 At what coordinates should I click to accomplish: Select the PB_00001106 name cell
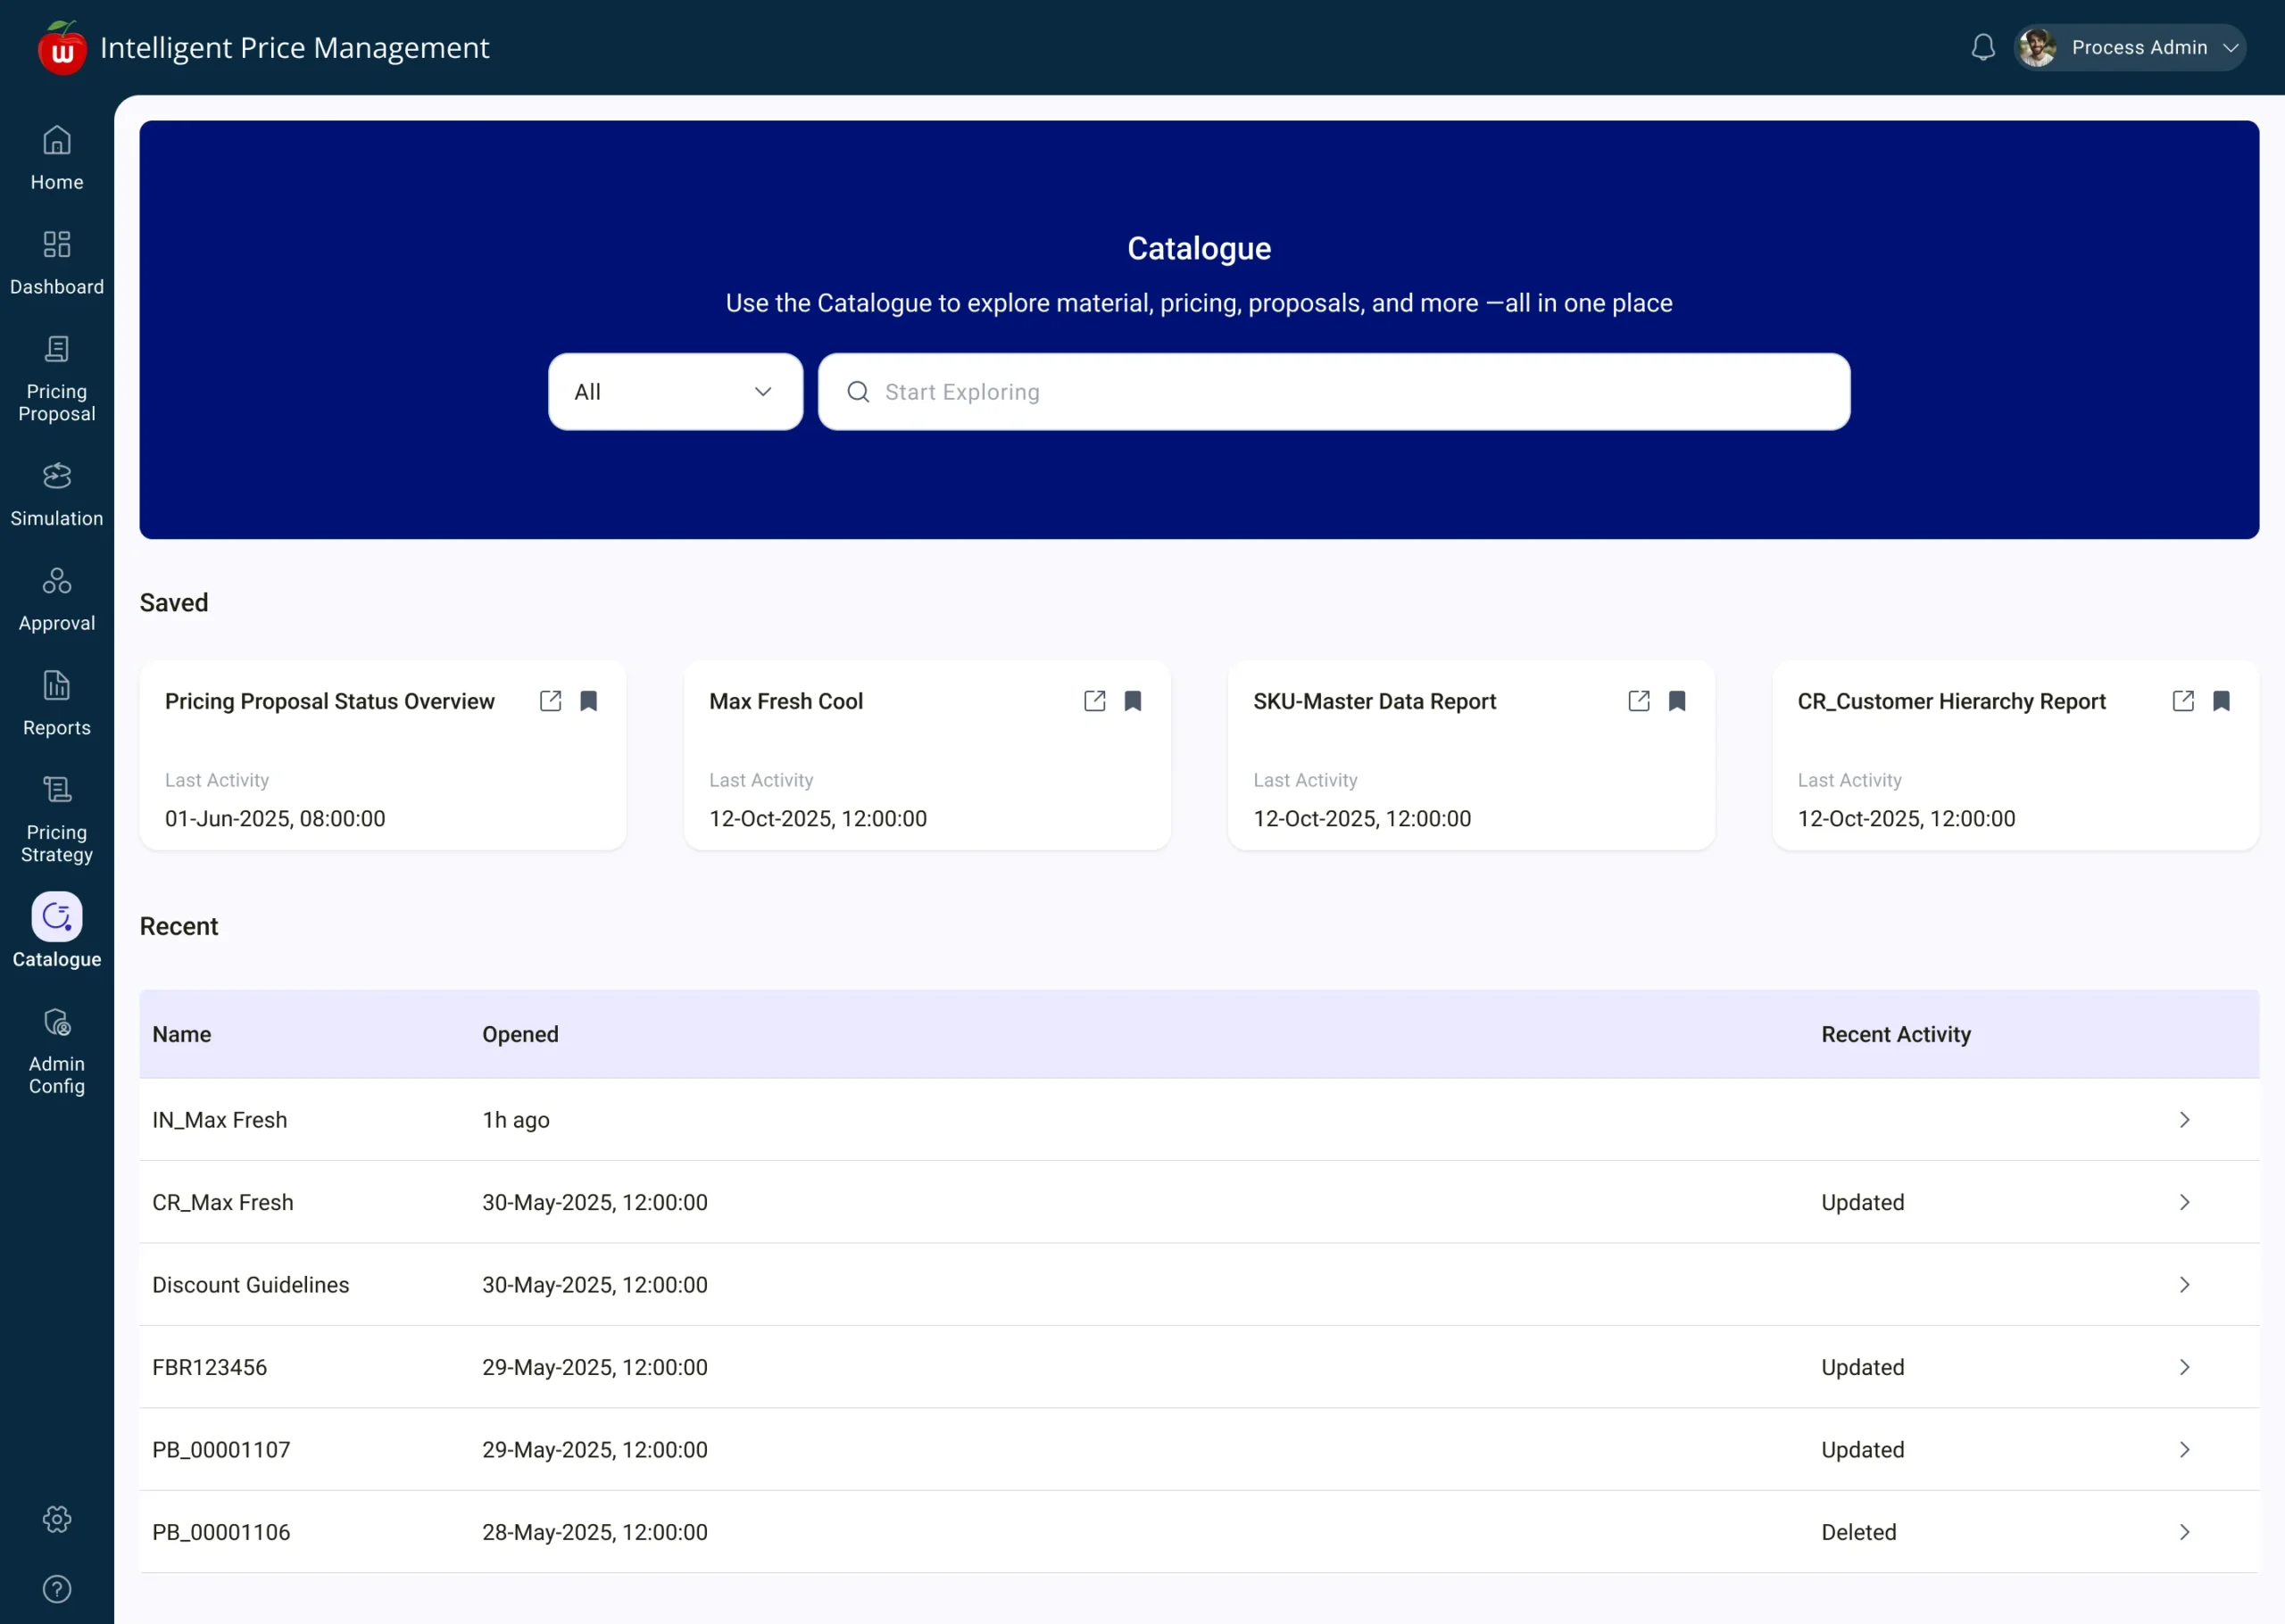click(x=221, y=1532)
